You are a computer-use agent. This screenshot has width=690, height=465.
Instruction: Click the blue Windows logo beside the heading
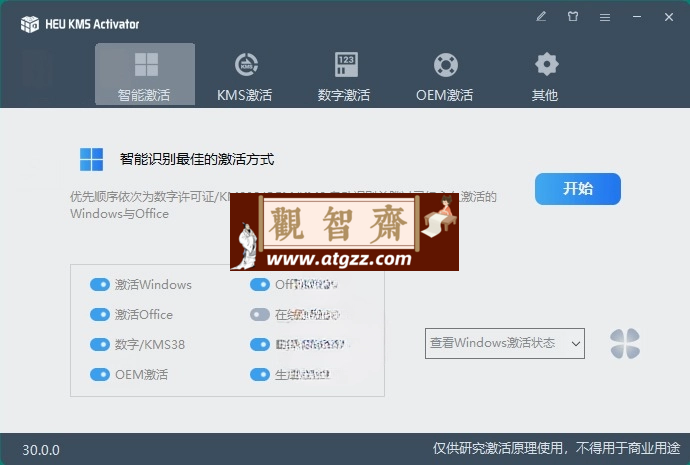click(x=92, y=159)
